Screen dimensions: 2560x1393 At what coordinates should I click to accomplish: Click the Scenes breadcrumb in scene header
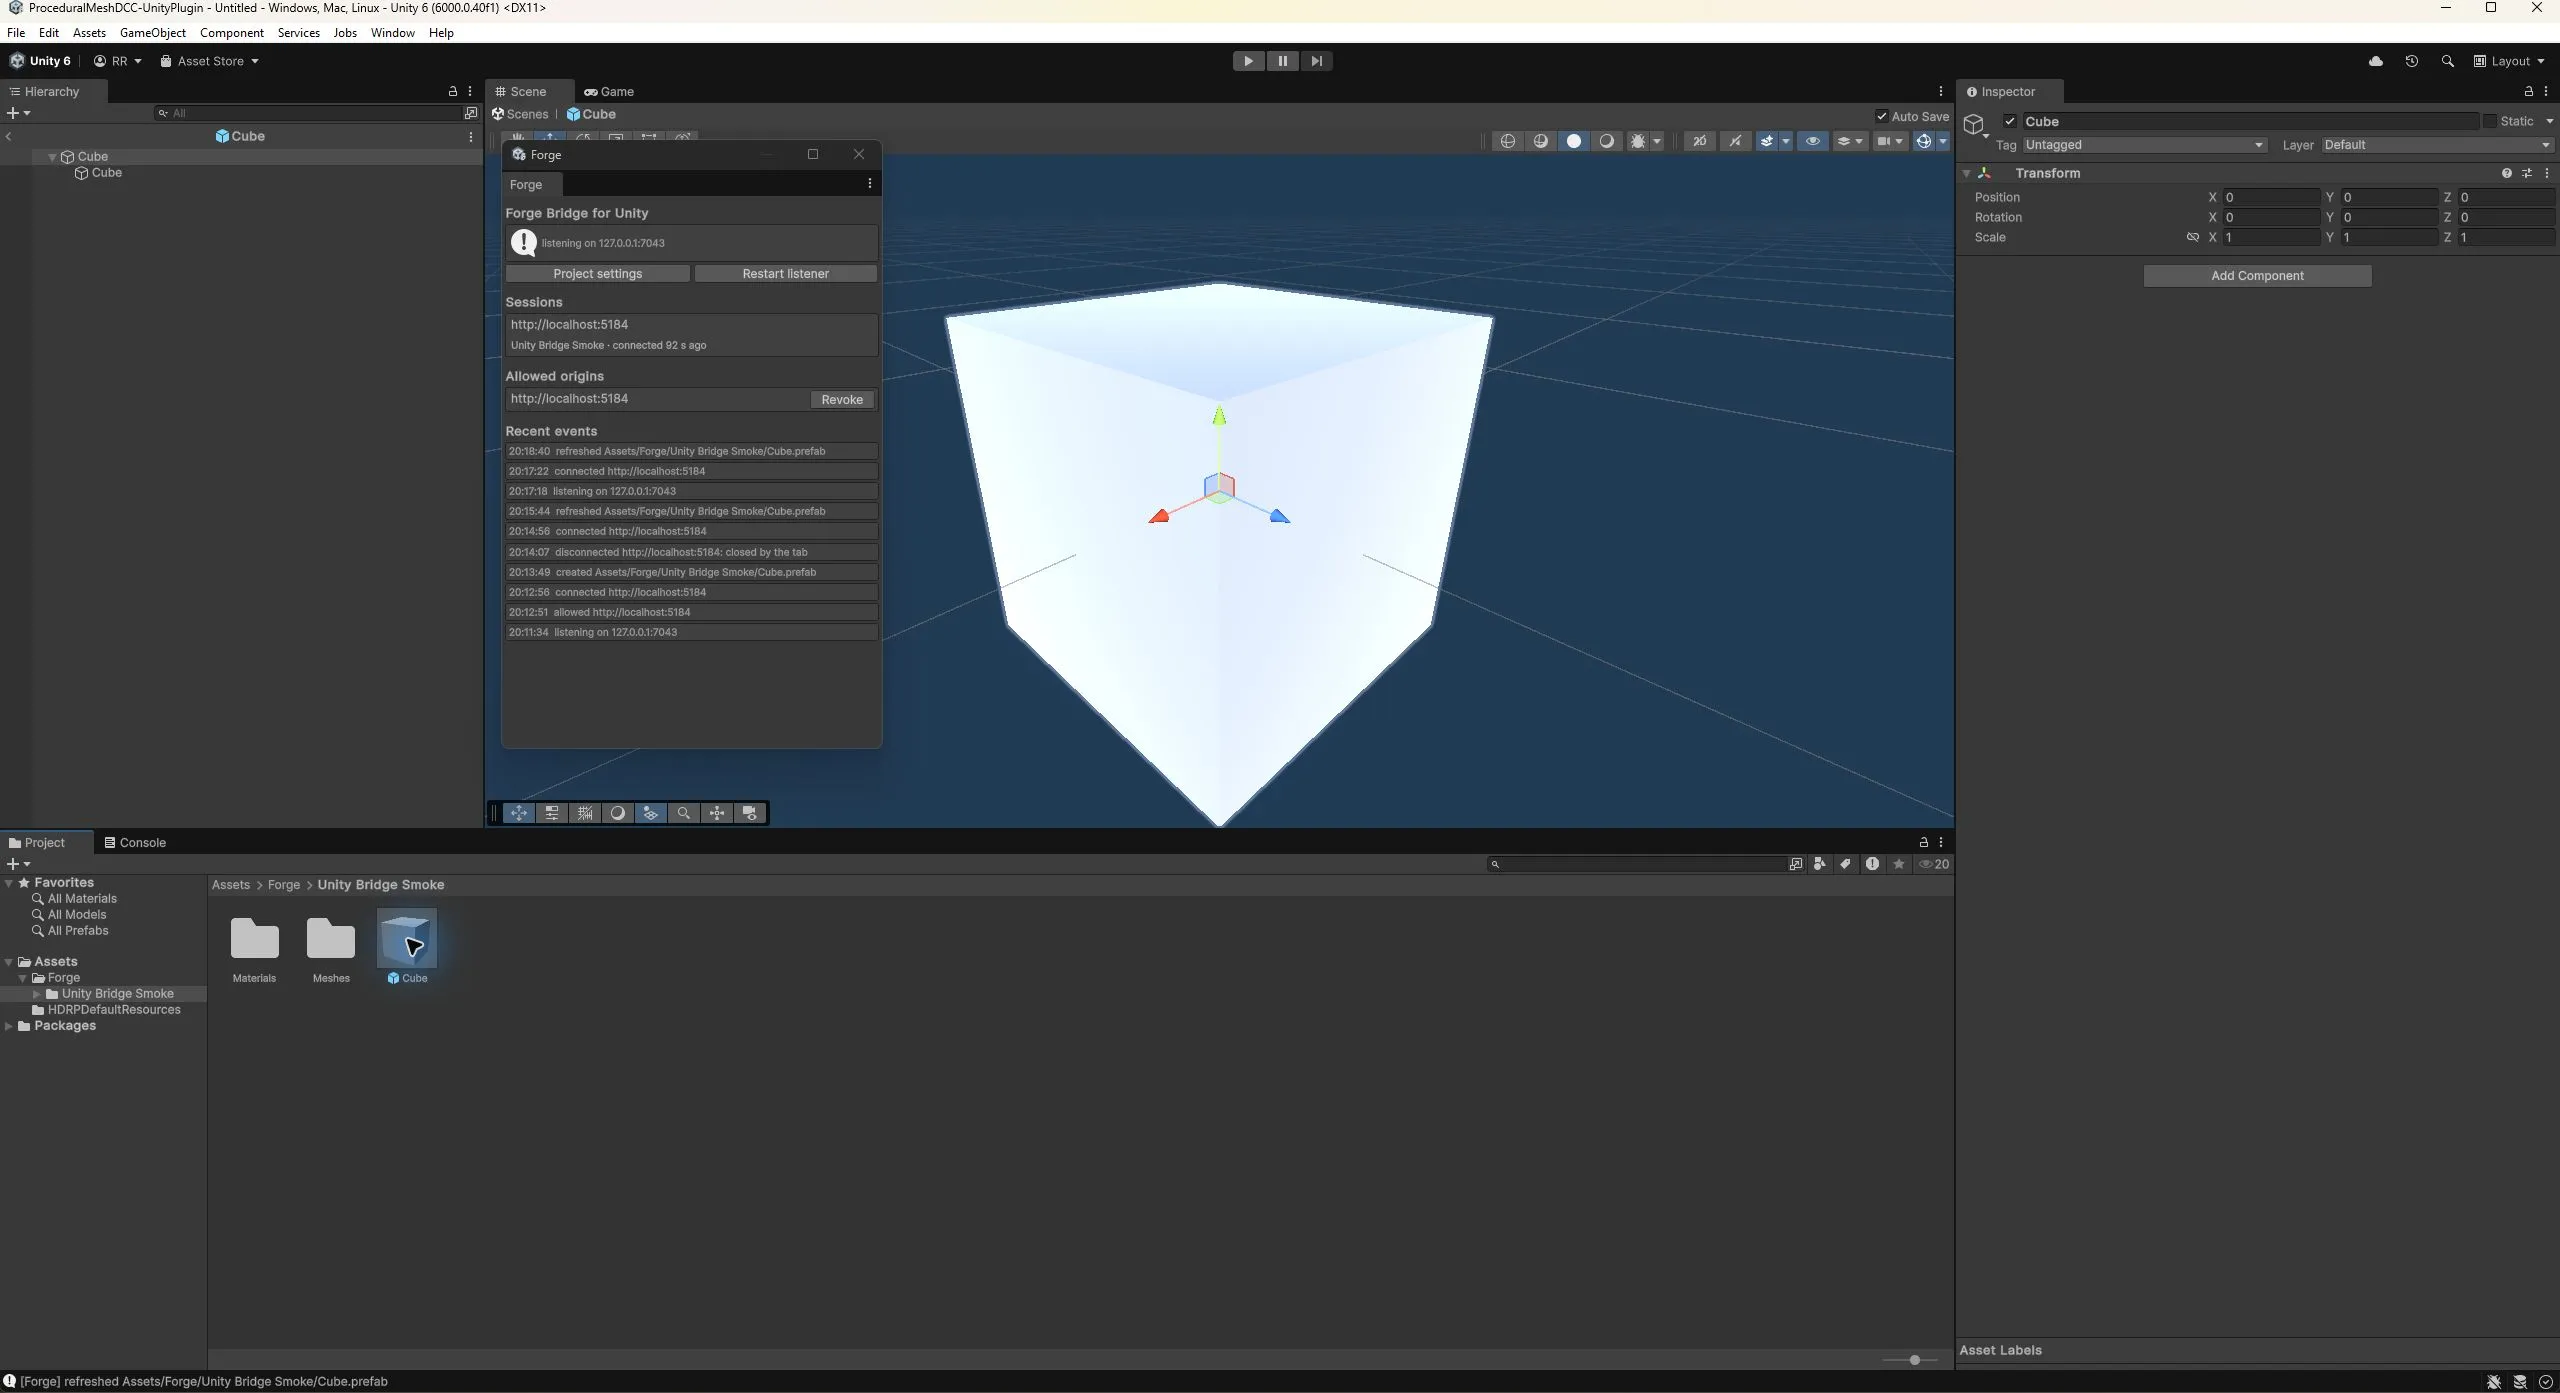pos(520,115)
